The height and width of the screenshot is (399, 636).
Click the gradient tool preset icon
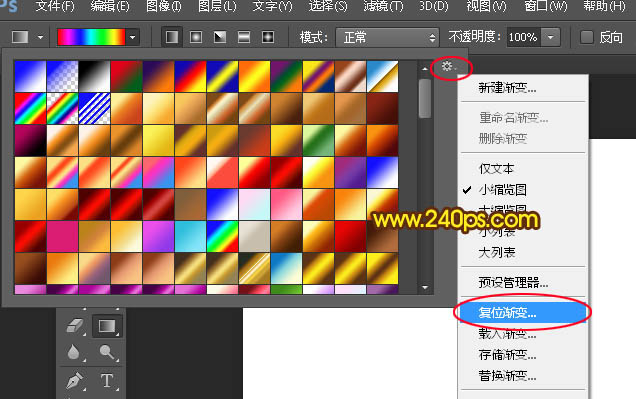click(x=20, y=37)
